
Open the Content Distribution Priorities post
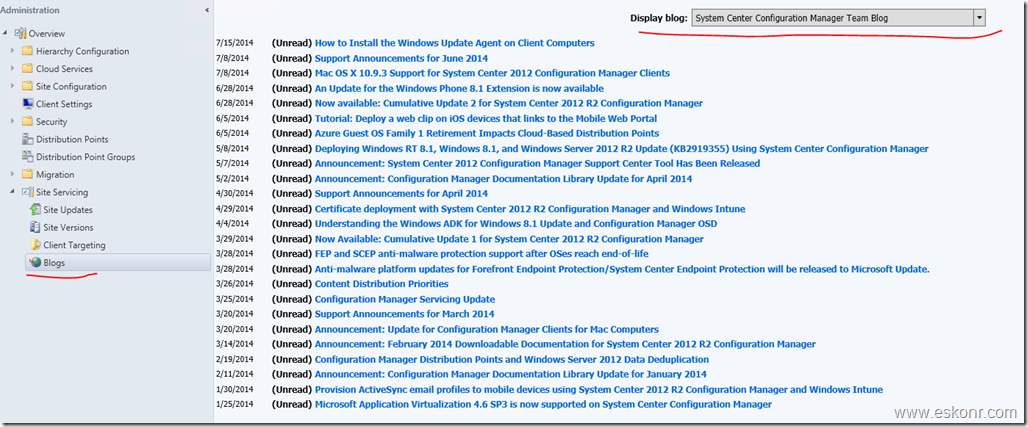click(381, 284)
